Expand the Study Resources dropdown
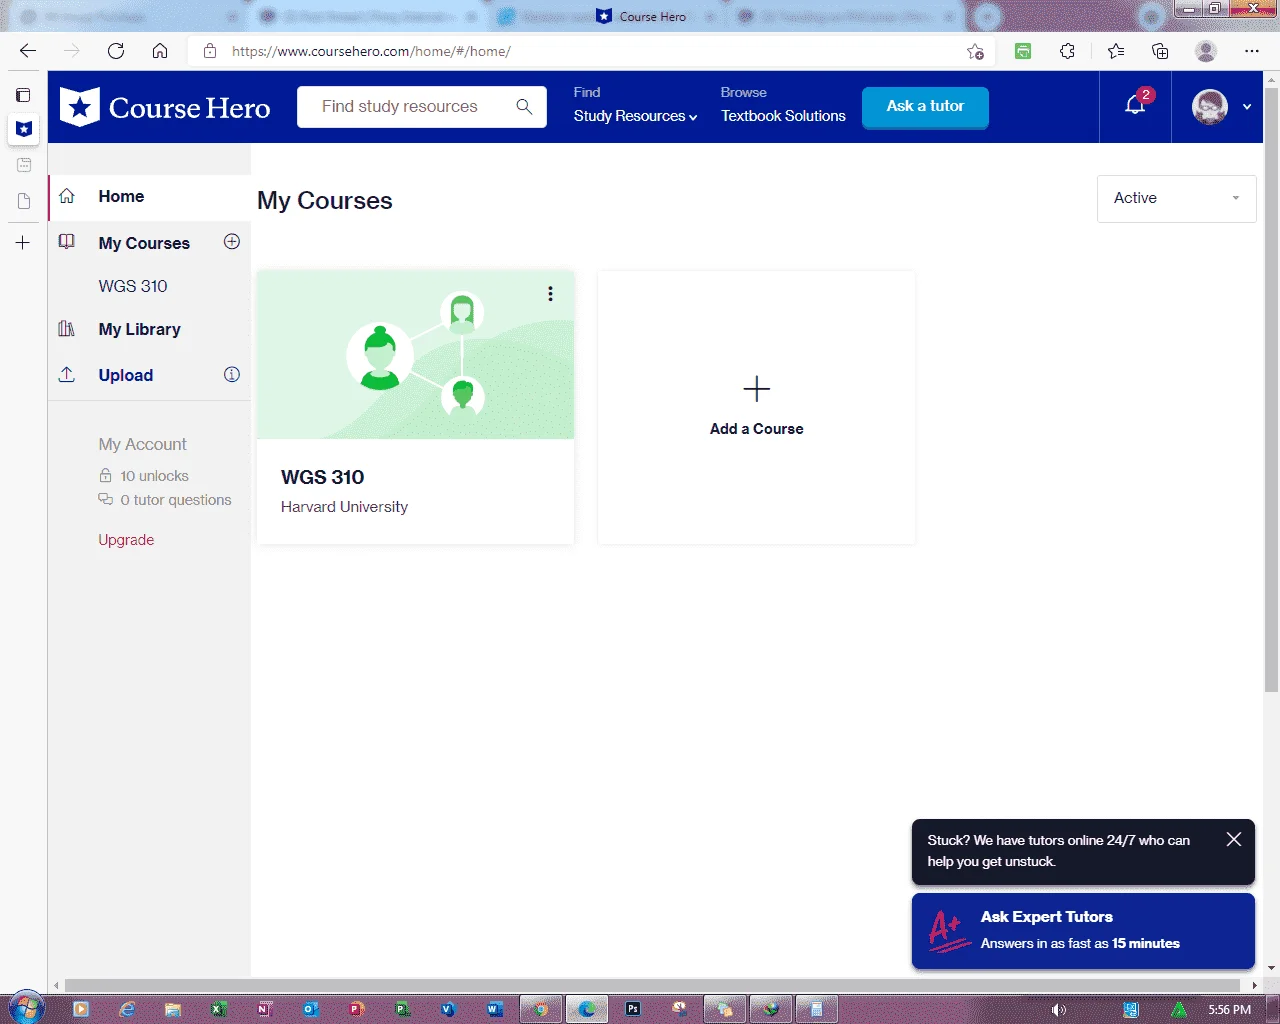 635,116
